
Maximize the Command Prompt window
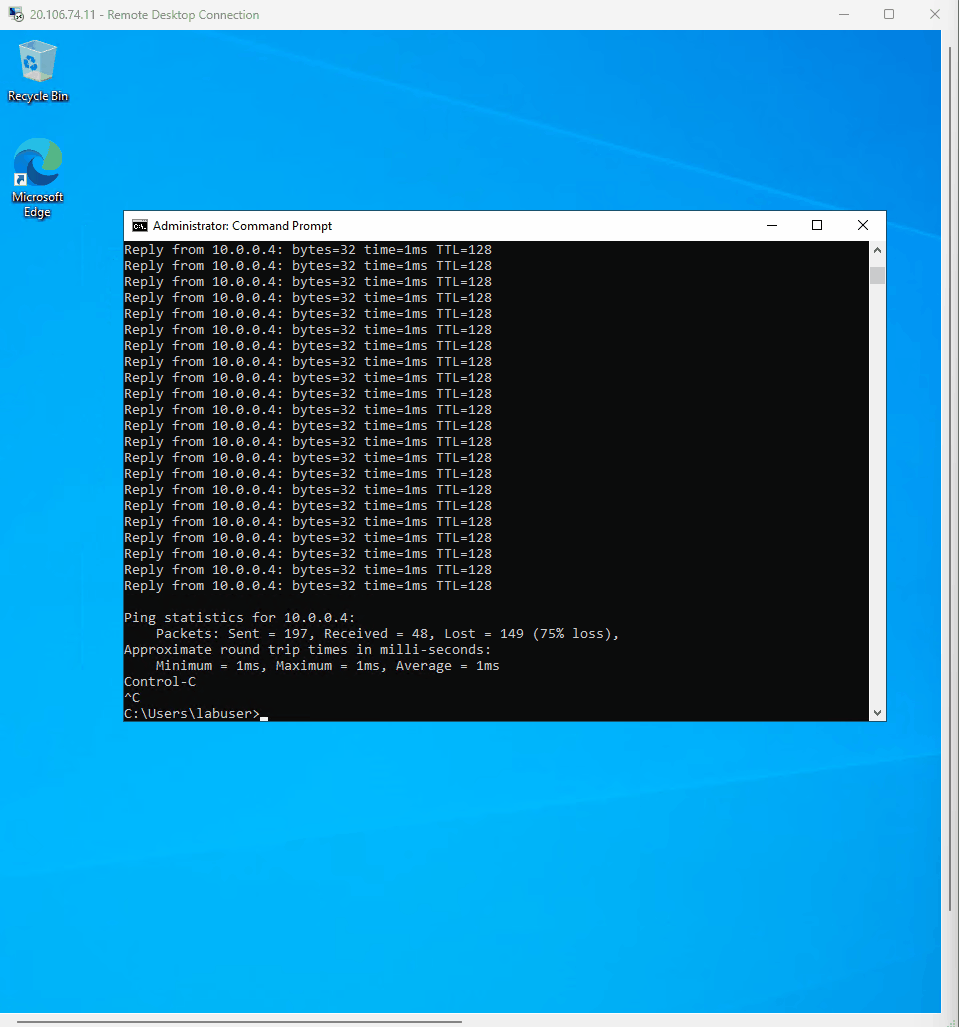pos(817,225)
